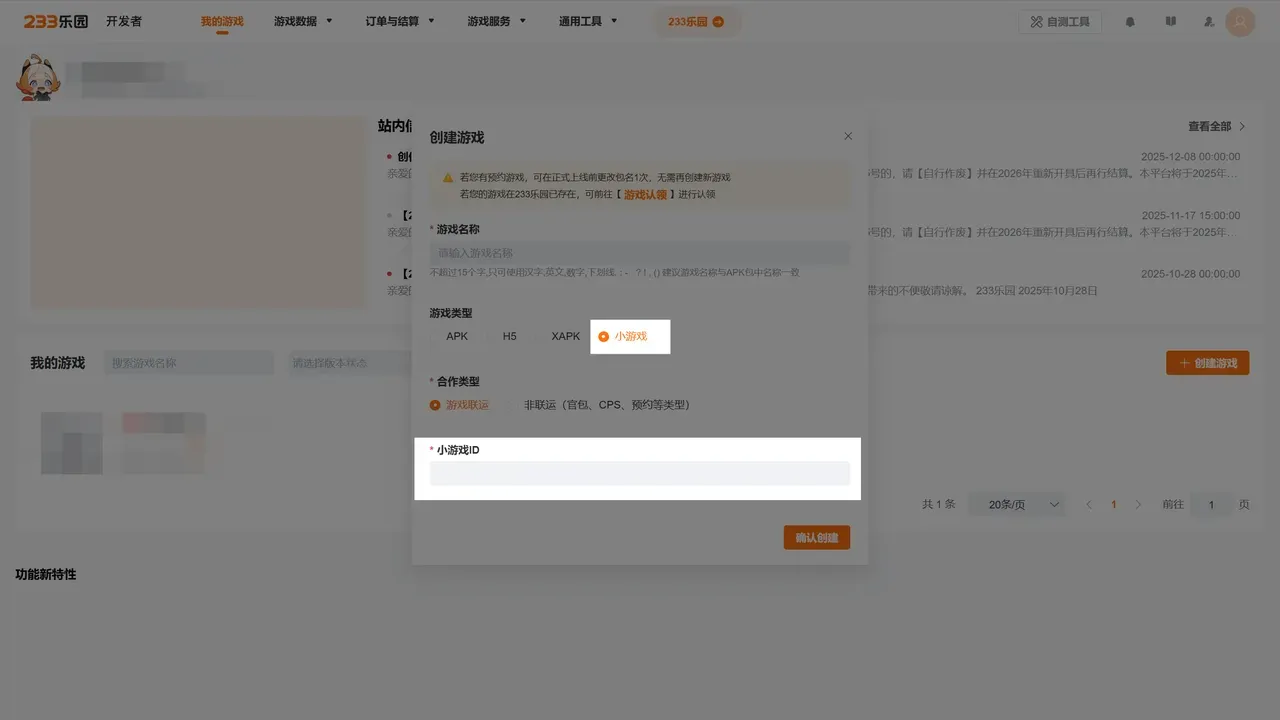Open the 订单与结算 dropdown menu

[x=400, y=21]
